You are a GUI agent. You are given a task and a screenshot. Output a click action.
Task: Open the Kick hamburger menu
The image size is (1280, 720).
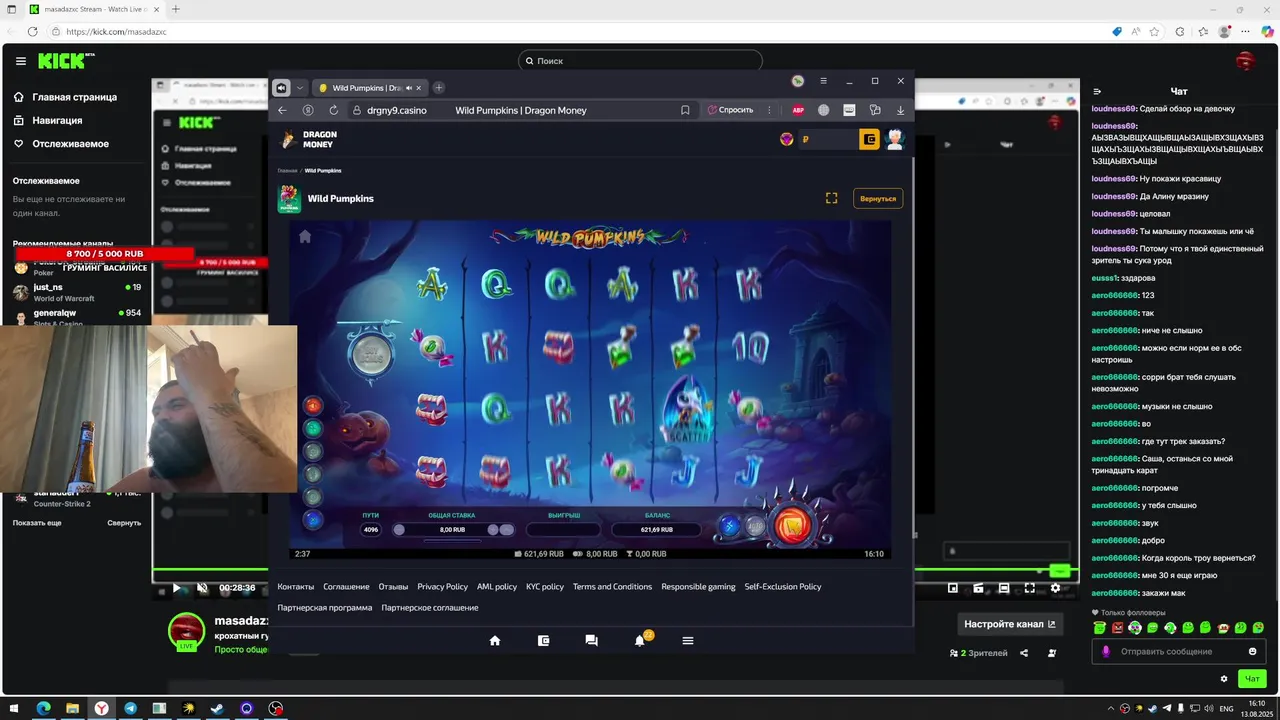coord(21,61)
